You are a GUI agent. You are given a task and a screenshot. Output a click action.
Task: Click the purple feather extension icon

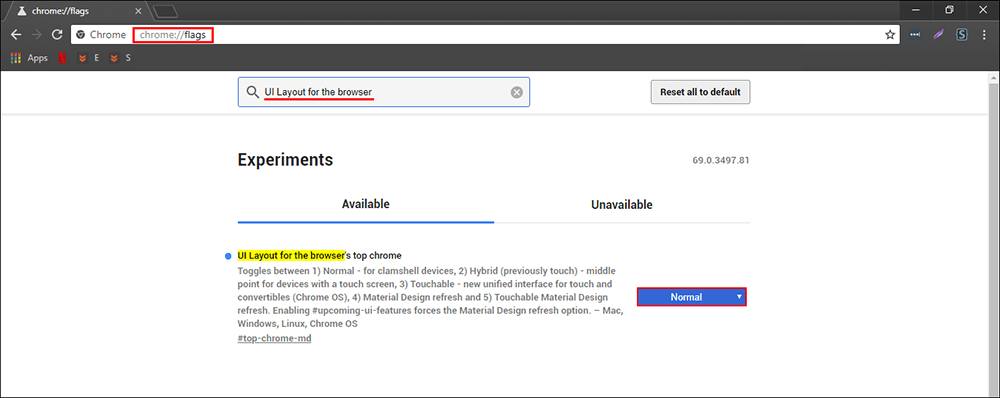(x=938, y=35)
